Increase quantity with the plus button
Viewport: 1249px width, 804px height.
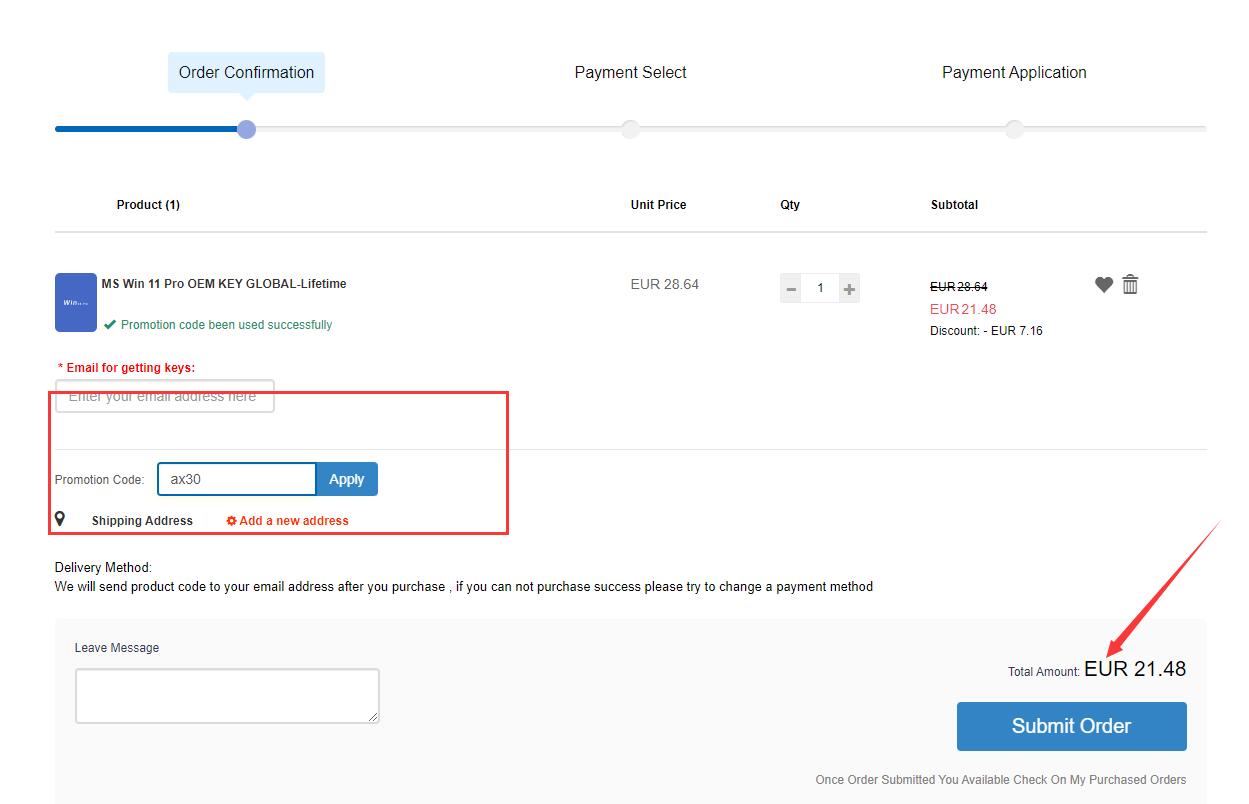[849, 289]
